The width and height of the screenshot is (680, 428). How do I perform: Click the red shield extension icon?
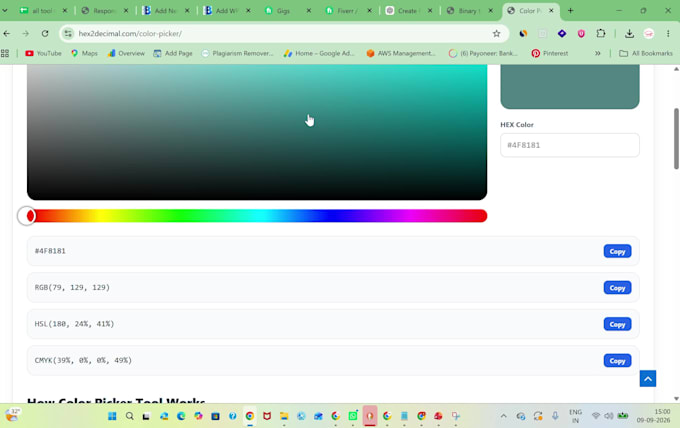click(581, 33)
